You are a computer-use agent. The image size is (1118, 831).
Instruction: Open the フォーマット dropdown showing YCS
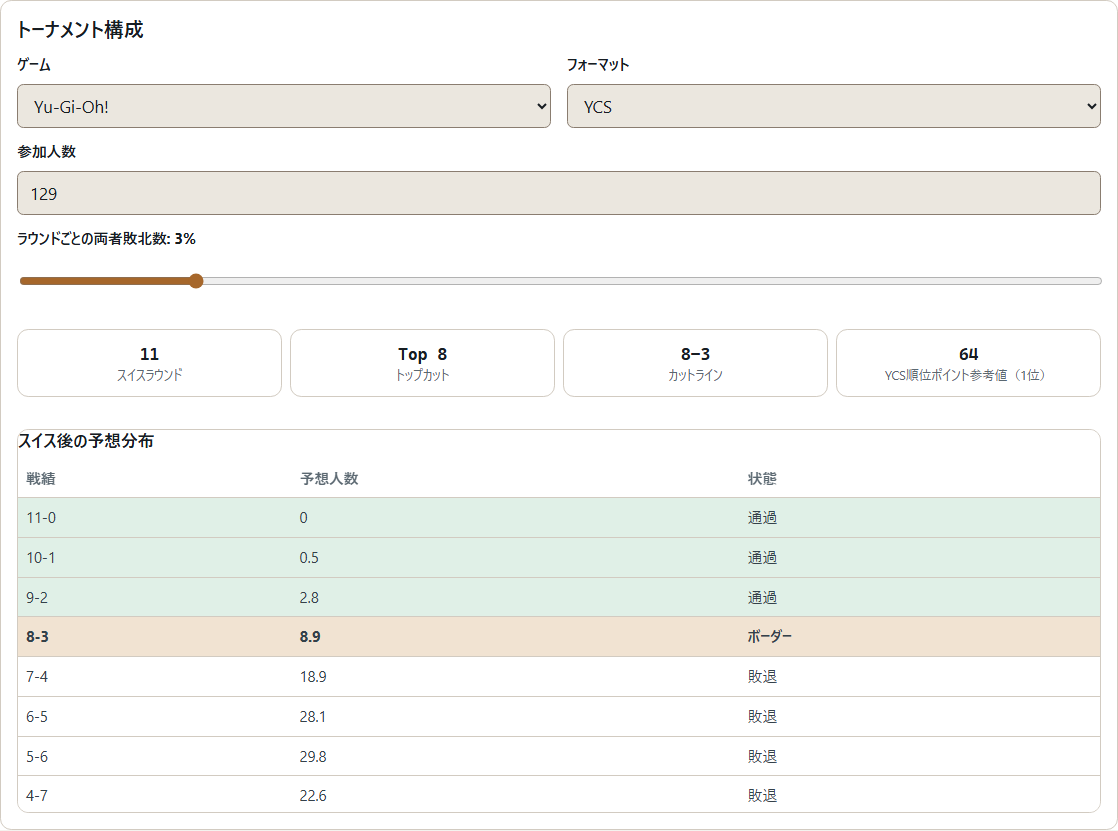click(x=834, y=106)
